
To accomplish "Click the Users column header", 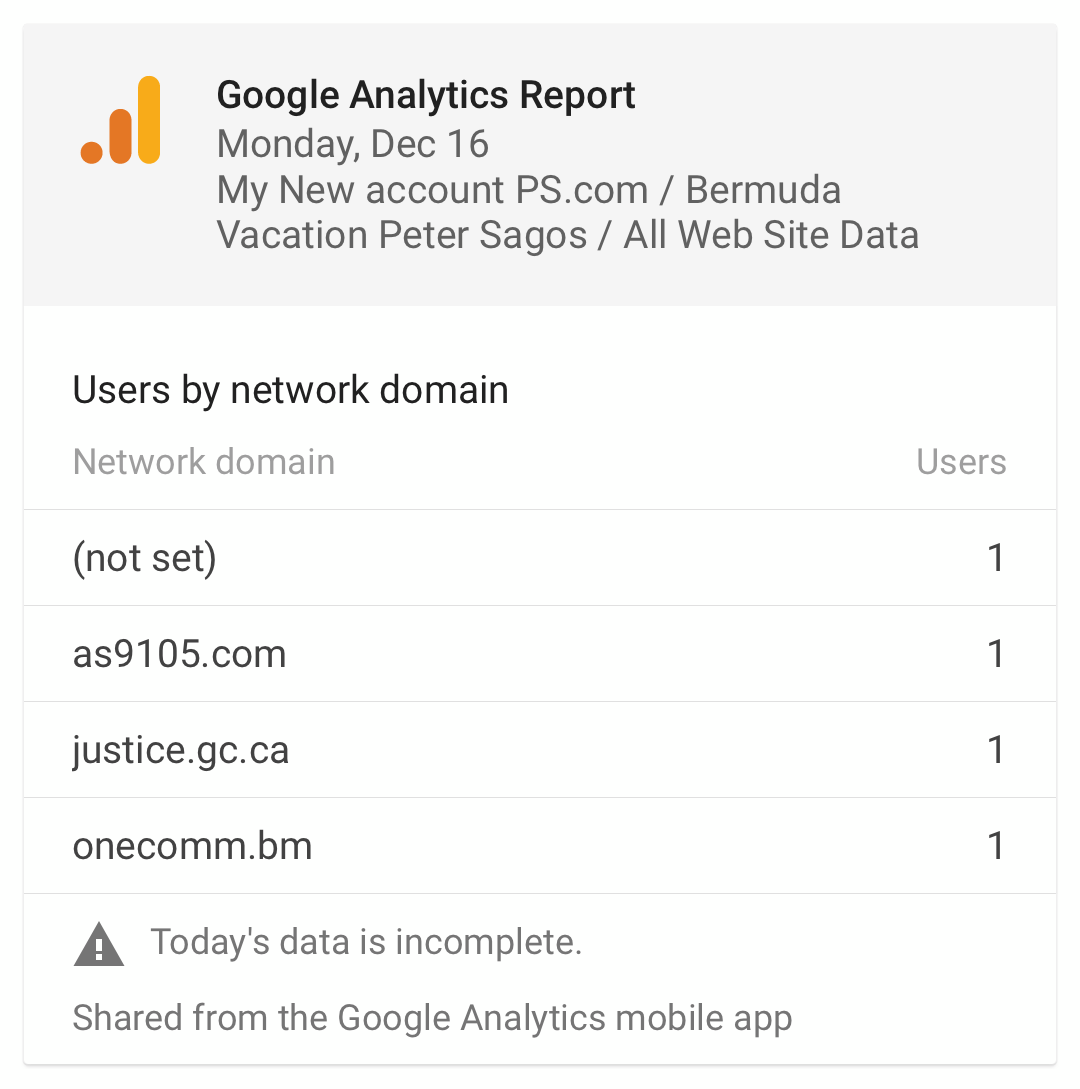I will [961, 462].
